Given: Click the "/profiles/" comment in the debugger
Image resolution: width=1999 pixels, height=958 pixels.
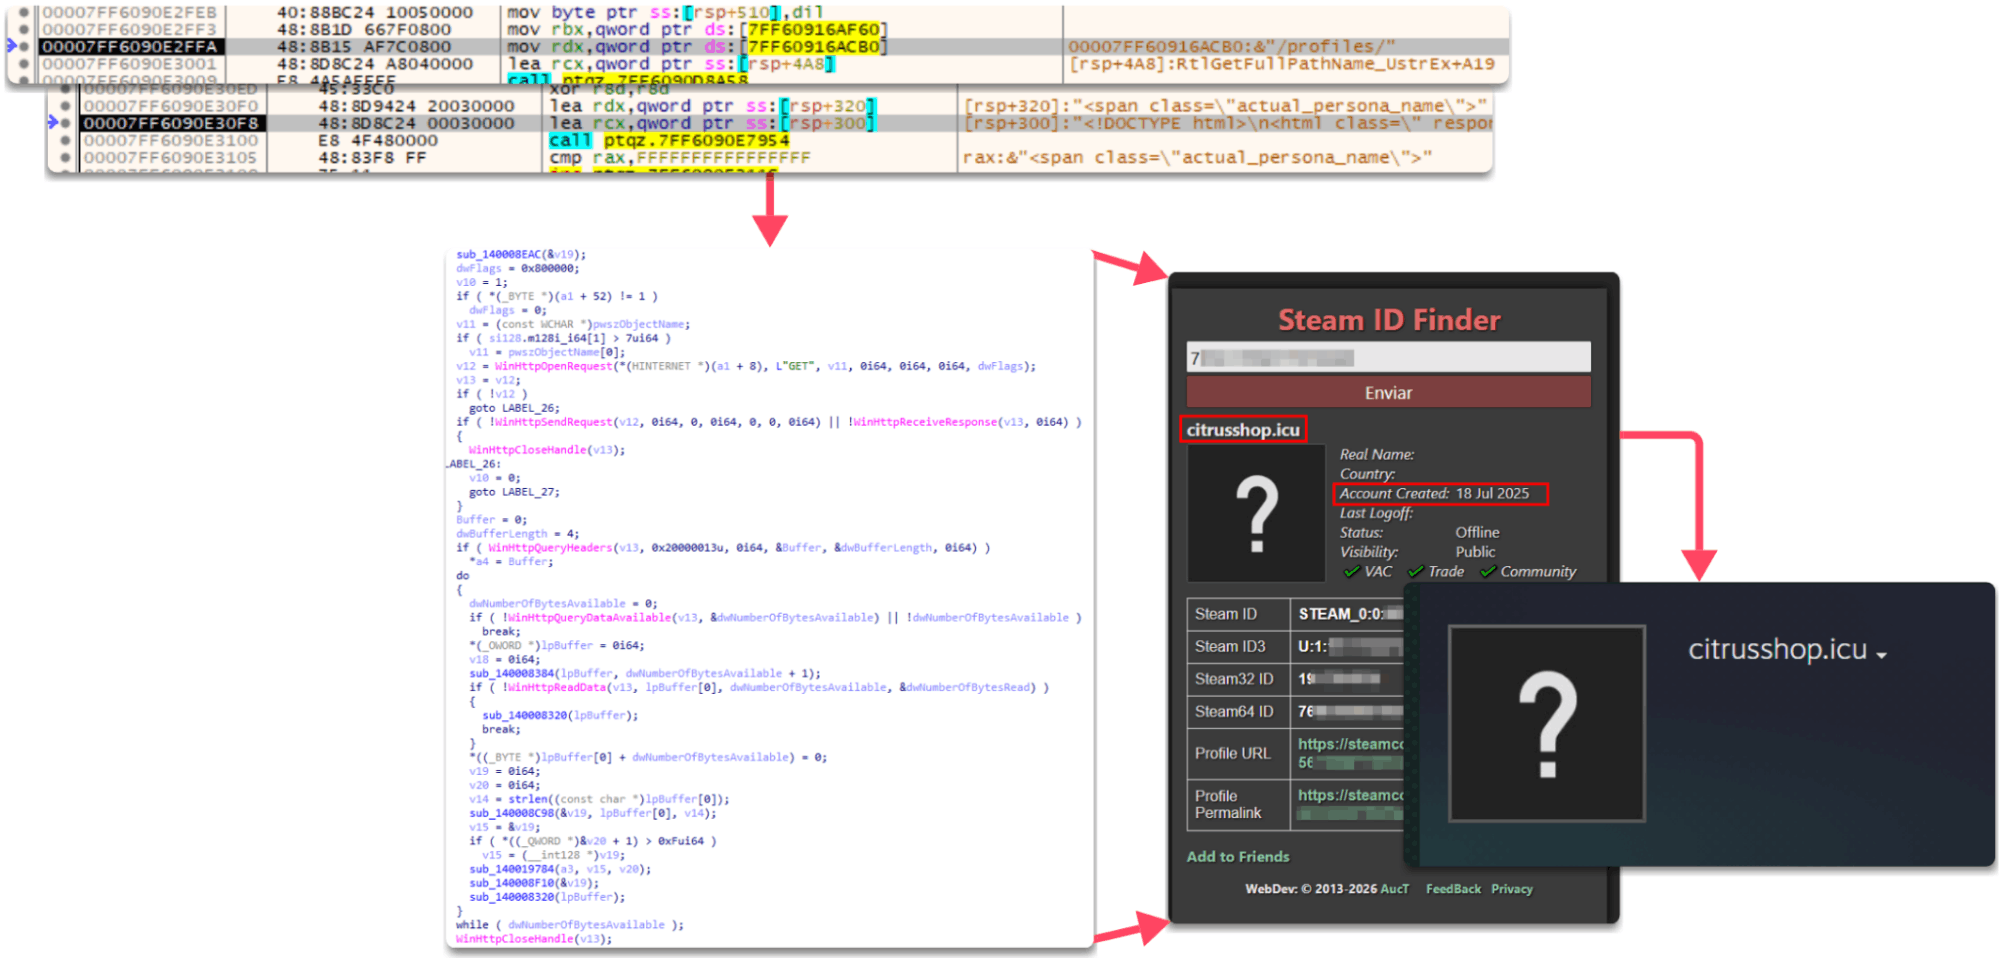Looking at the screenshot, I should 1231,47.
